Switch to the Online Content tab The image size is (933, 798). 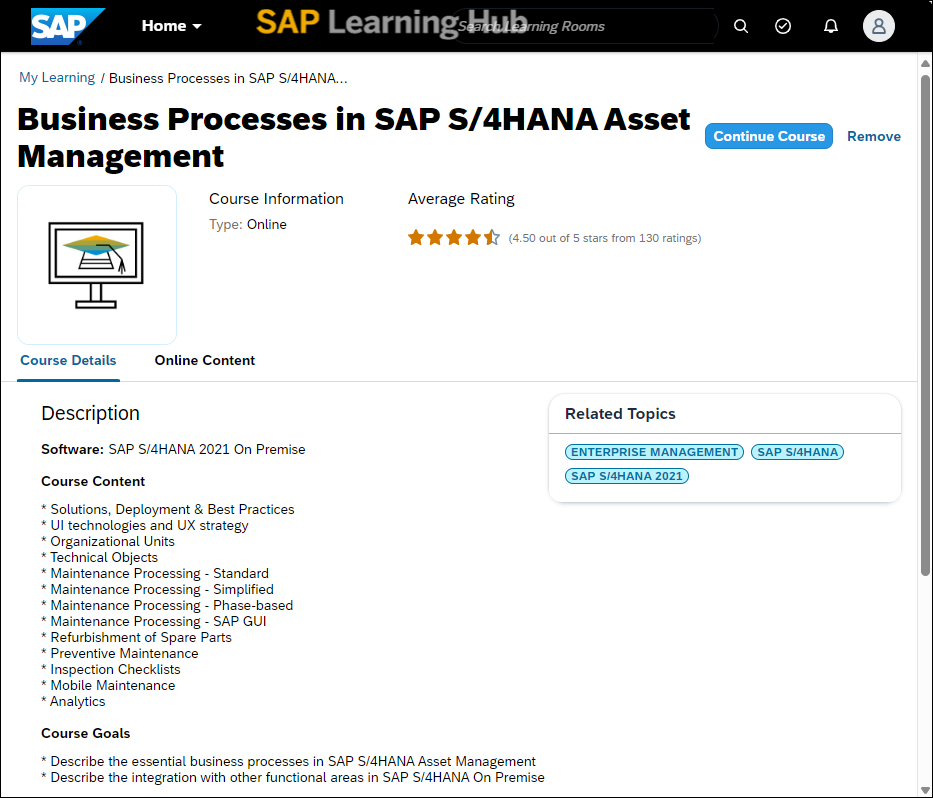(205, 361)
